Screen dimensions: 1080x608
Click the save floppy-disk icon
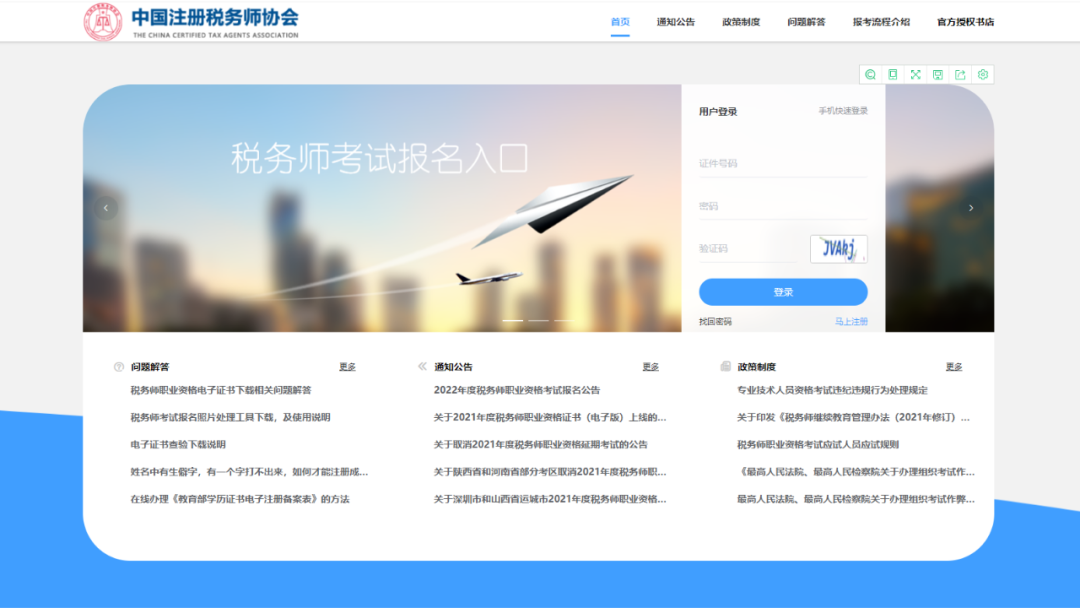coord(938,74)
